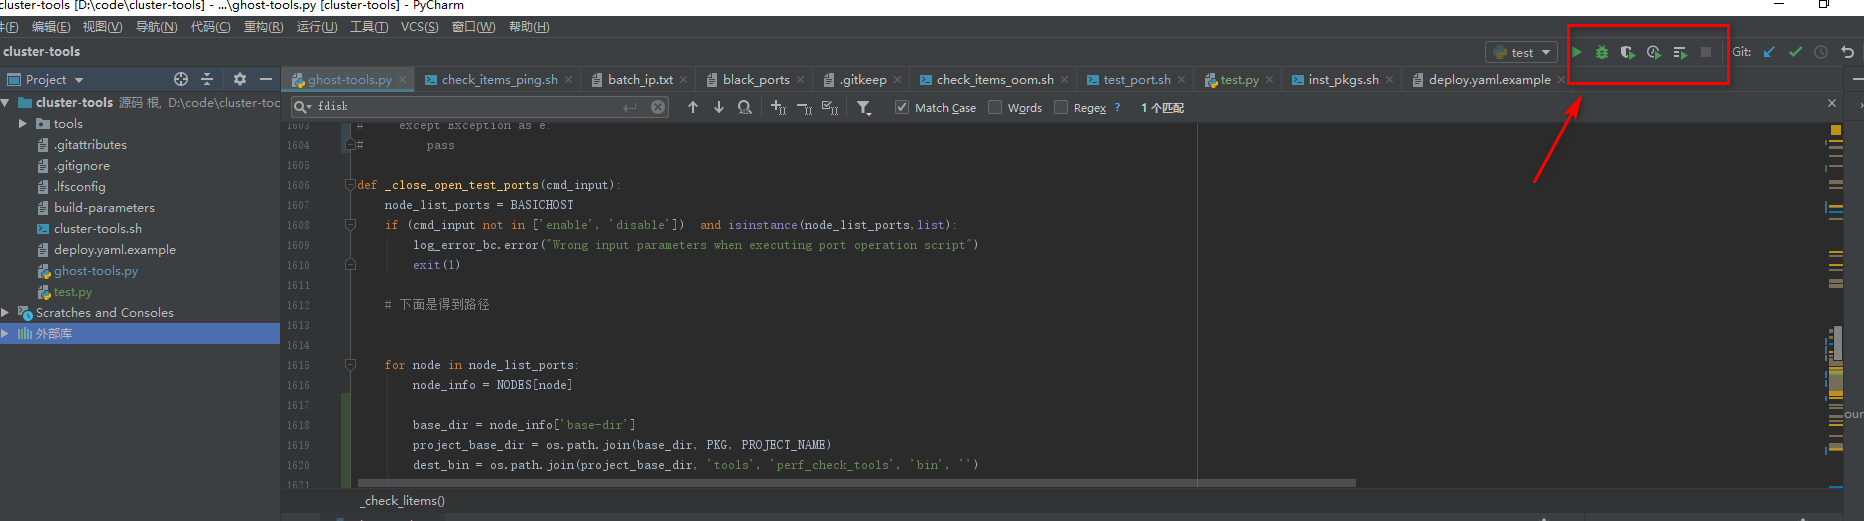Switch to the check_items_ping.sh tab
This screenshot has height=521, width=1864.
click(x=499, y=80)
